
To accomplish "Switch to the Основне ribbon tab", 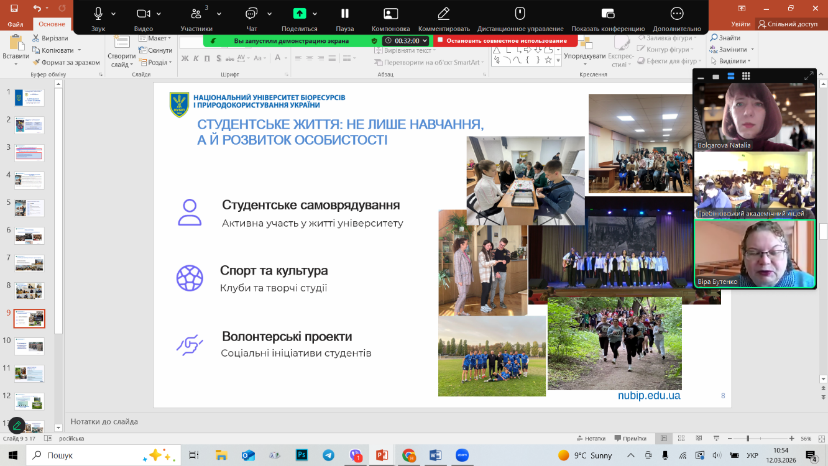I will (x=51, y=23).
